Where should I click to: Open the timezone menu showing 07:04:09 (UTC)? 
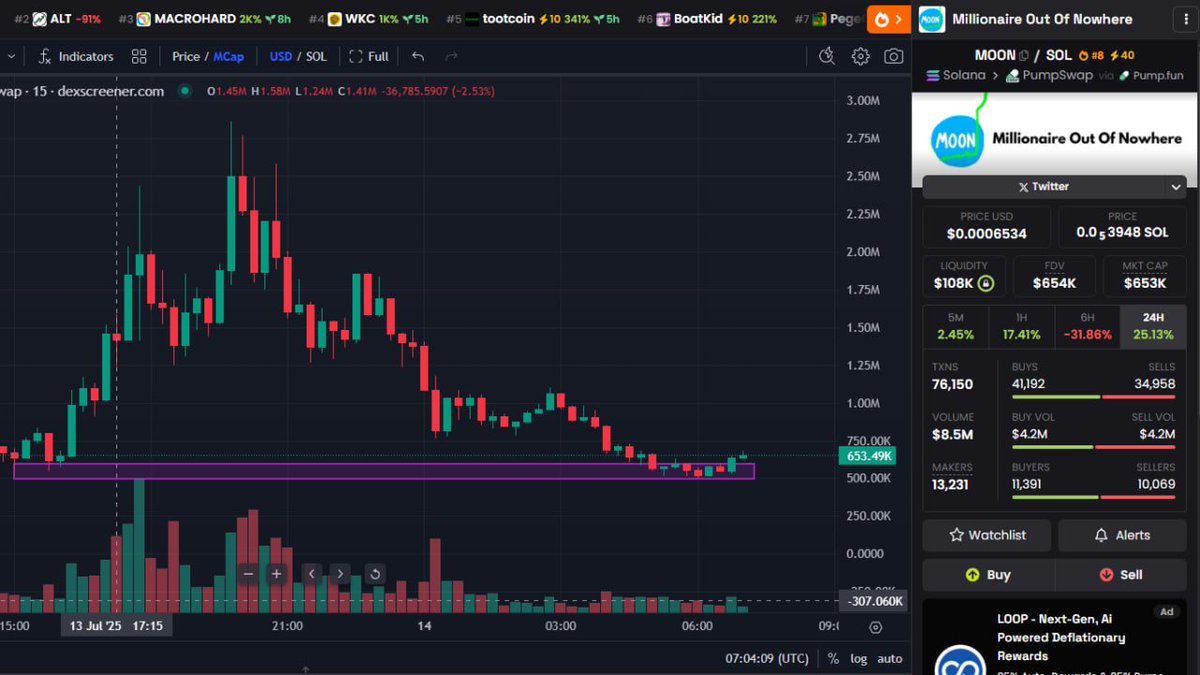(767, 658)
